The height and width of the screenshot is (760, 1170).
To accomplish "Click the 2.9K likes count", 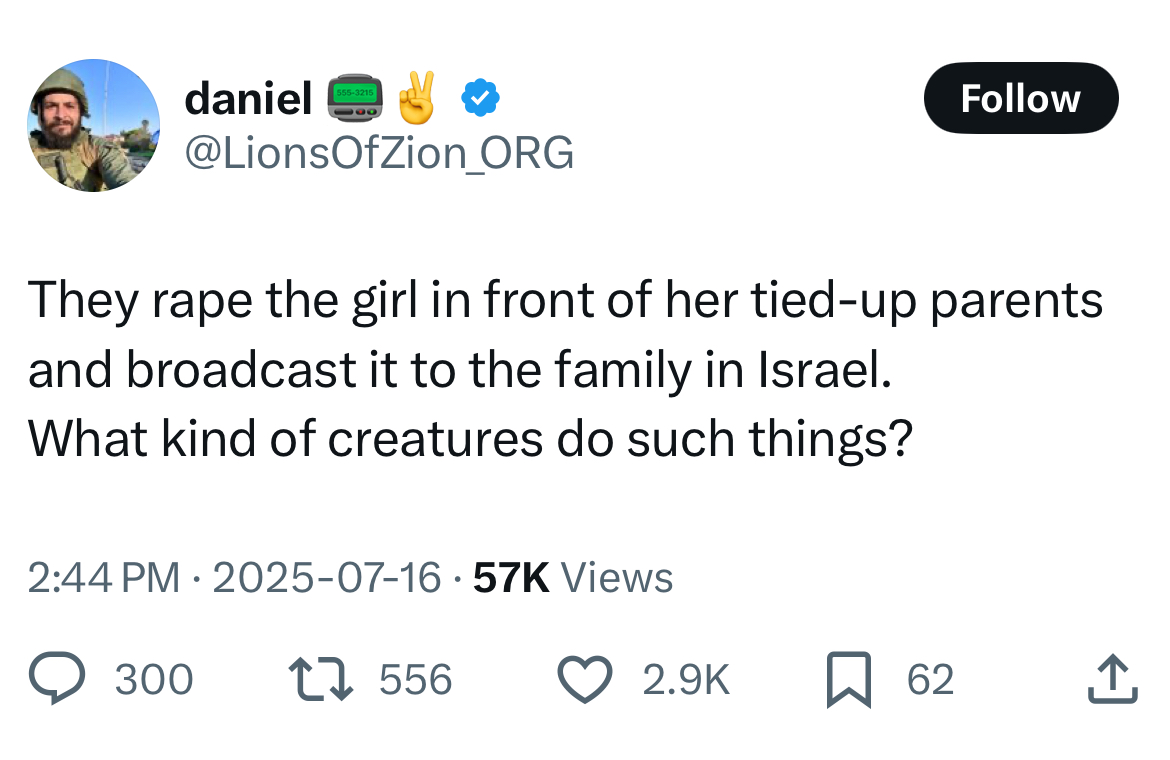I will (686, 679).
